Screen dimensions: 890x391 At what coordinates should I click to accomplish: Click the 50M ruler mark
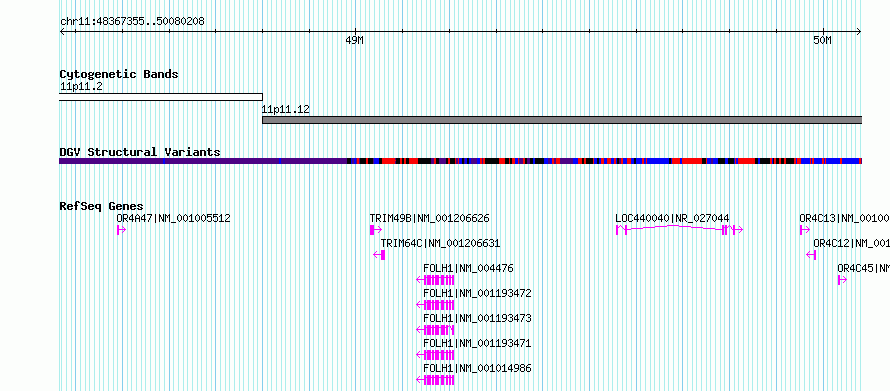[822, 40]
